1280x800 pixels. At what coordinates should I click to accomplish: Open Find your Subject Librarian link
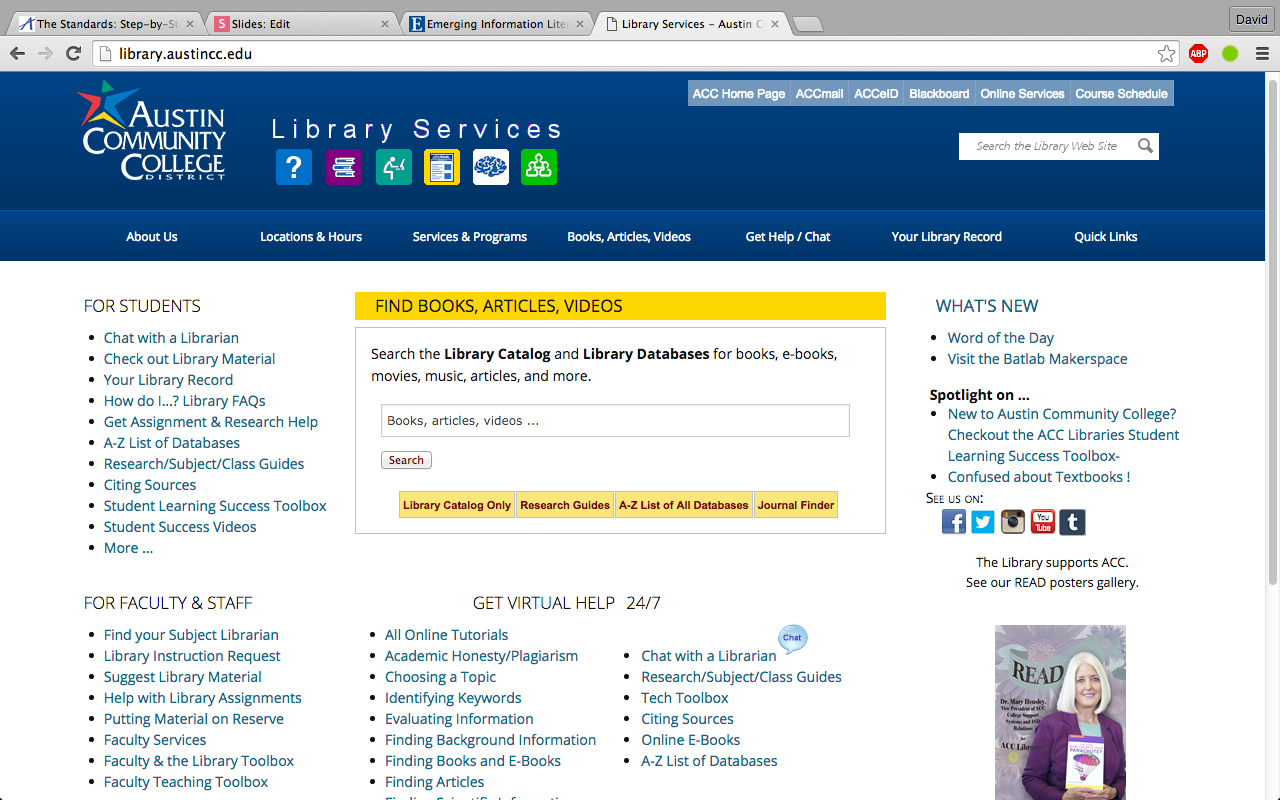coord(191,635)
